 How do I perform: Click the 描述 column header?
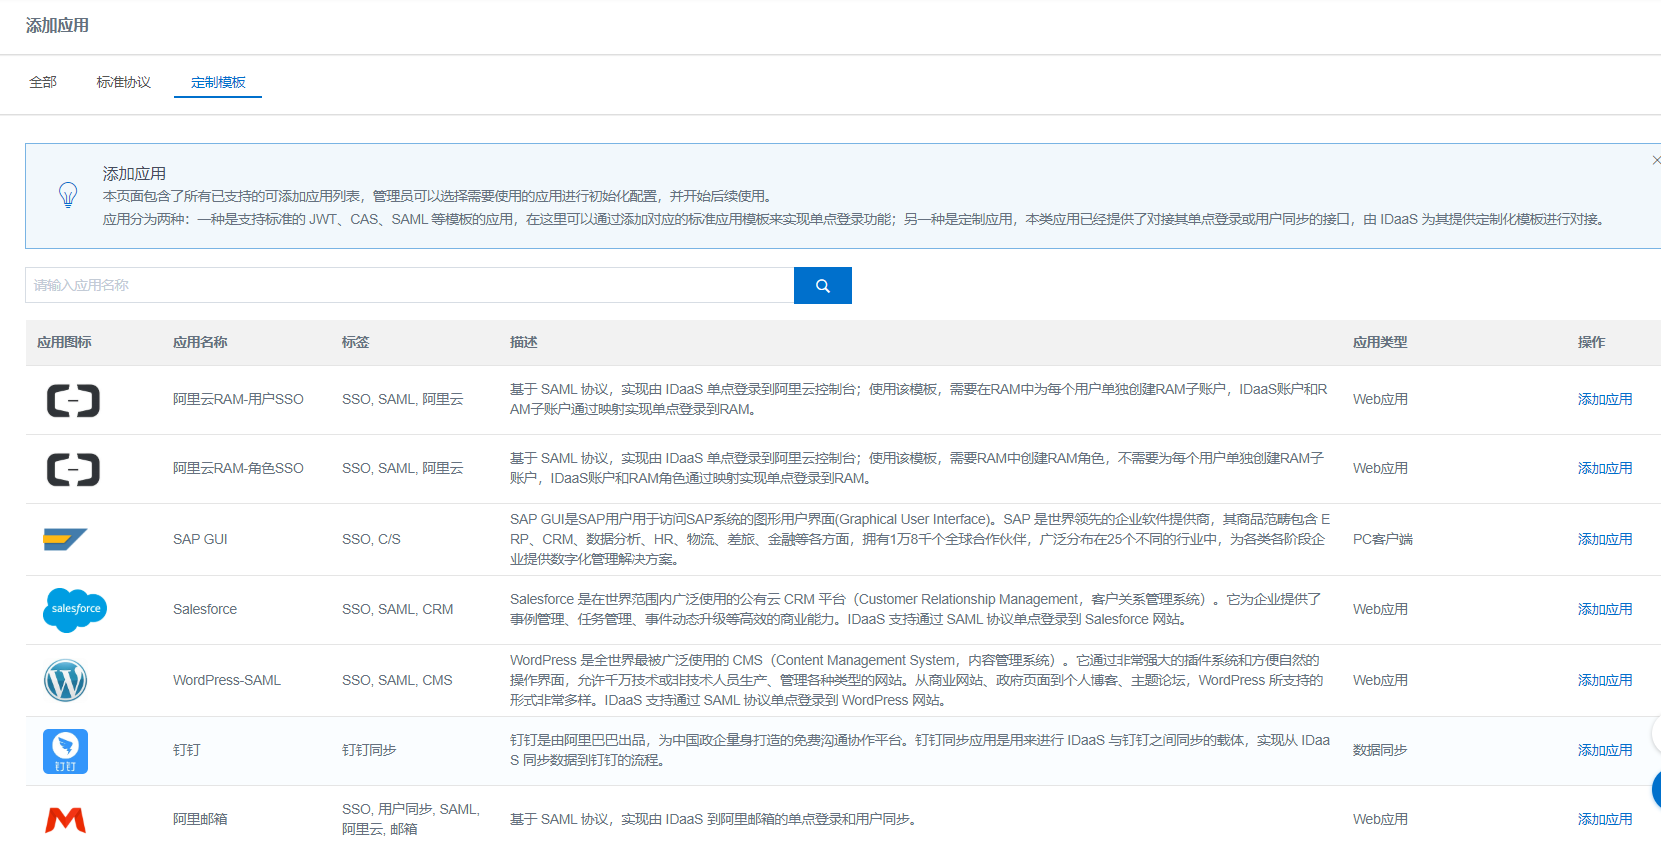tap(524, 342)
